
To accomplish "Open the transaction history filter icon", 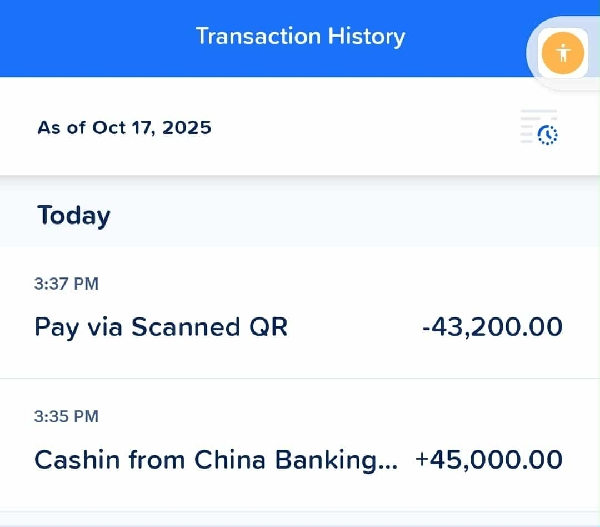I will pyautogui.click(x=539, y=127).
